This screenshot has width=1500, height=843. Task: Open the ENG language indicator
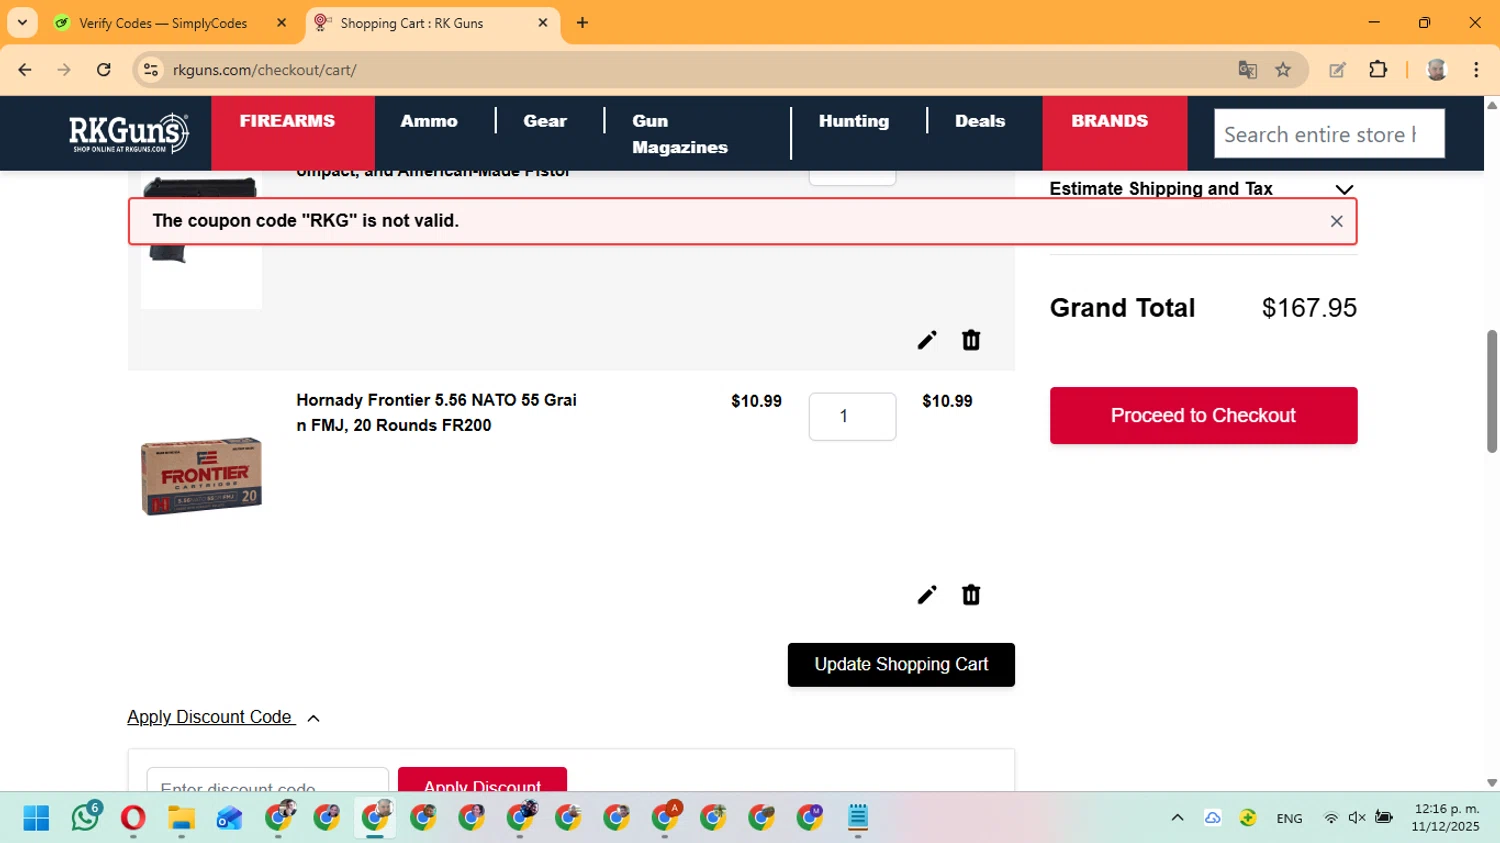(x=1289, y=818)
